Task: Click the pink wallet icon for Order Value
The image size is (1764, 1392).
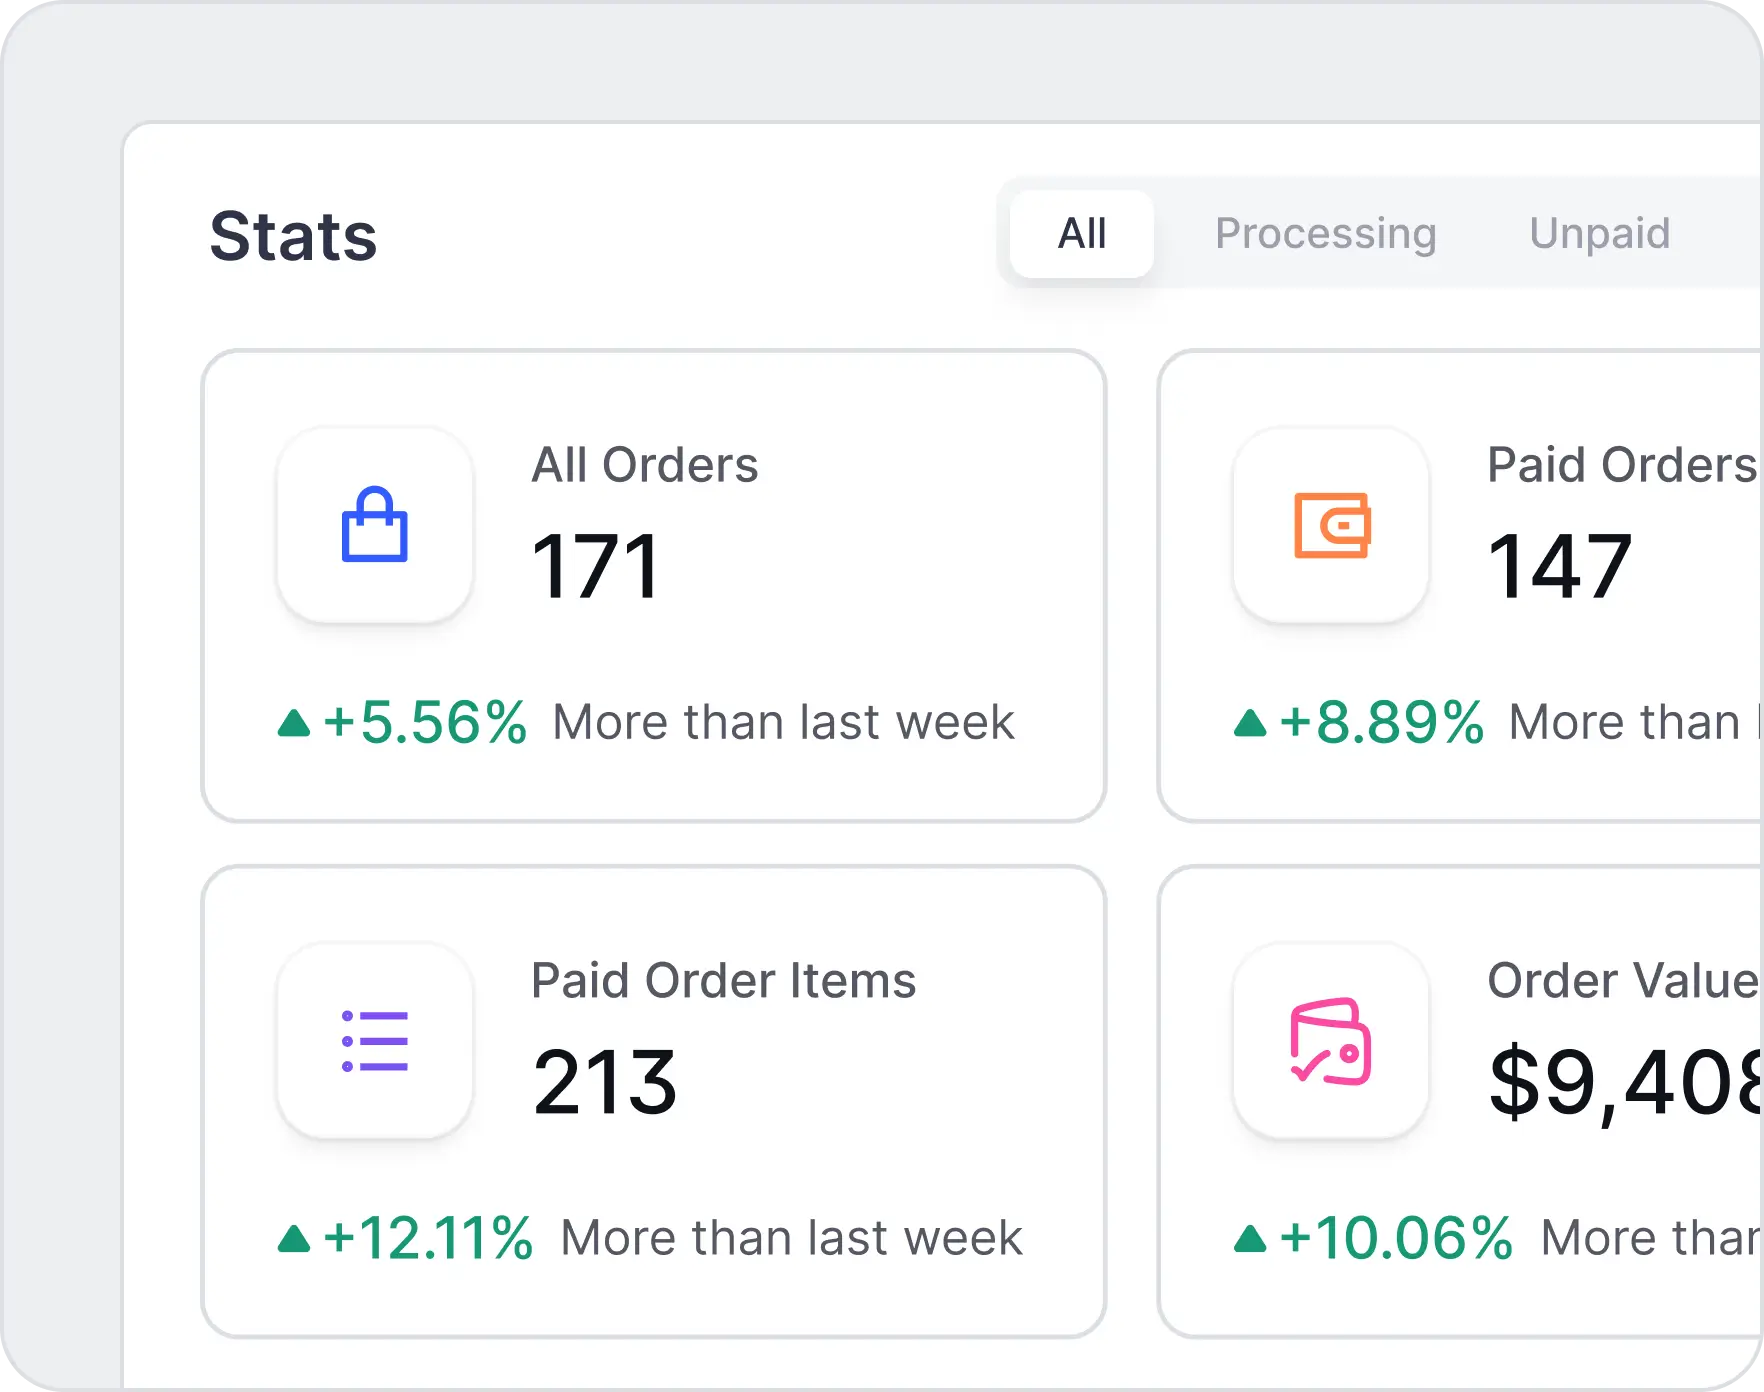Action: [1331, 1041]
